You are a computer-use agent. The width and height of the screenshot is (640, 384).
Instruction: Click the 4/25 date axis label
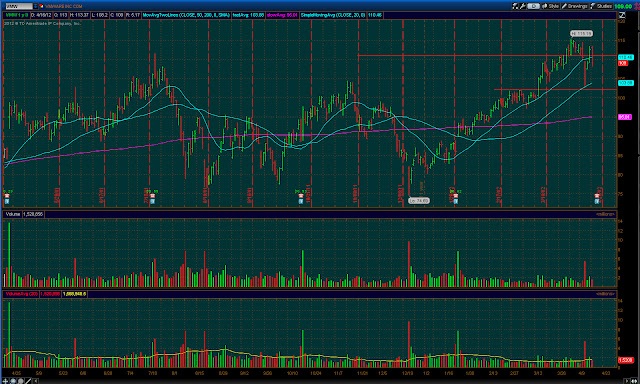tap(16, 373)
